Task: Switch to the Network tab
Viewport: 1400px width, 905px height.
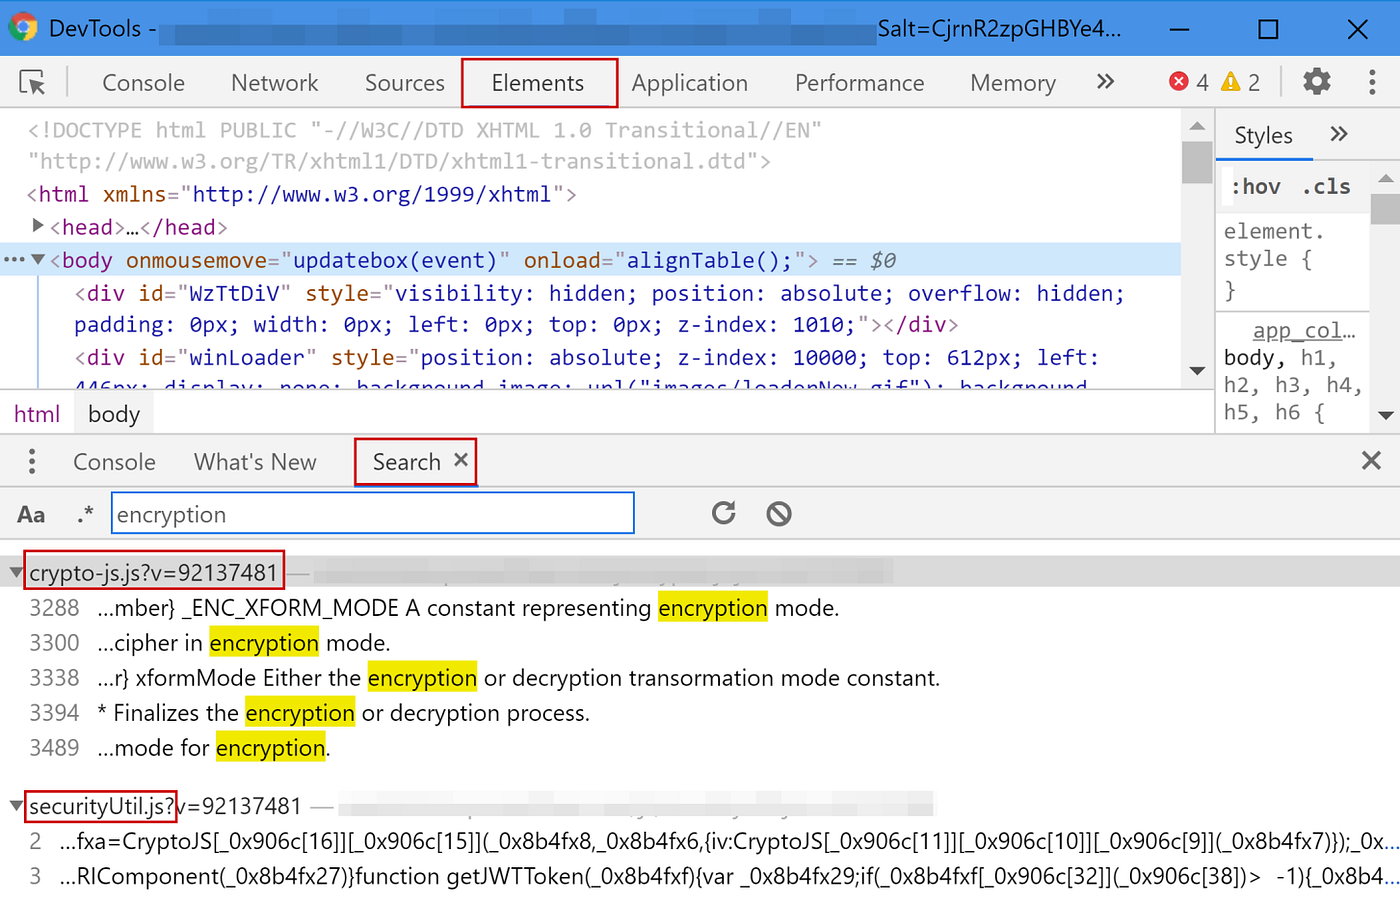Action: (274, 83)
